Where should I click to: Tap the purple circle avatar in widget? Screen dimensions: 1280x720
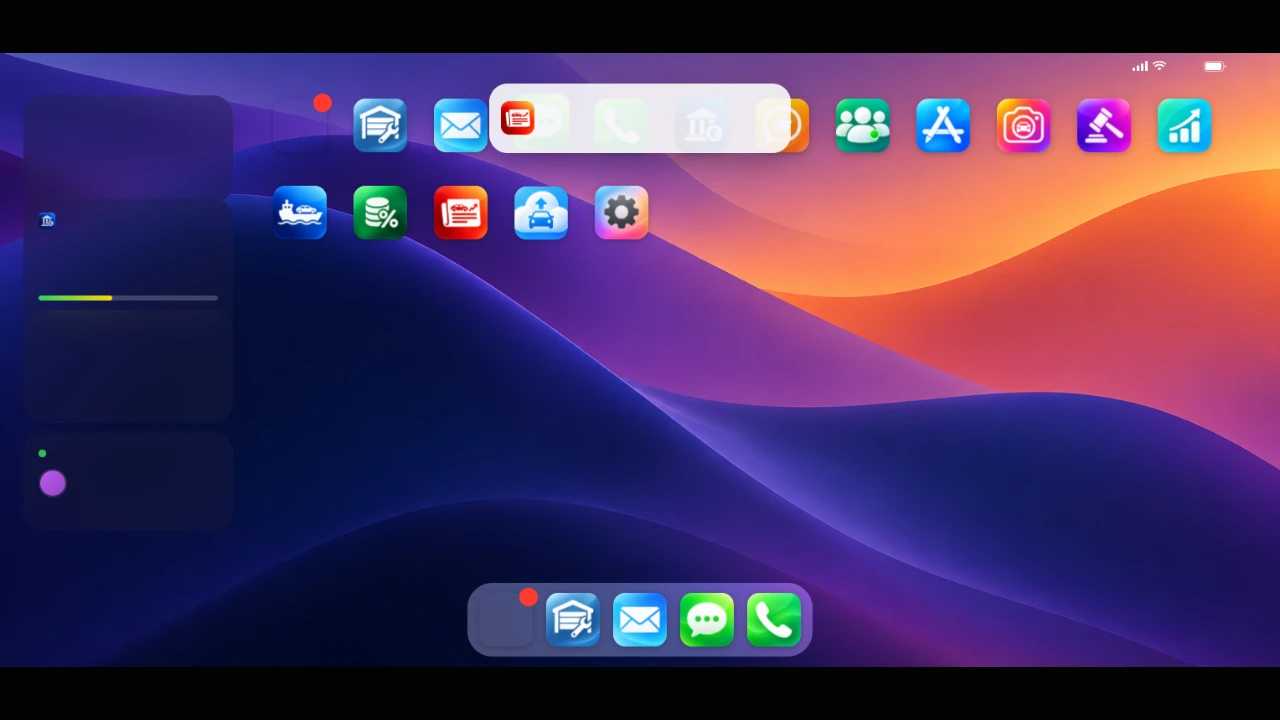point(53,484)
